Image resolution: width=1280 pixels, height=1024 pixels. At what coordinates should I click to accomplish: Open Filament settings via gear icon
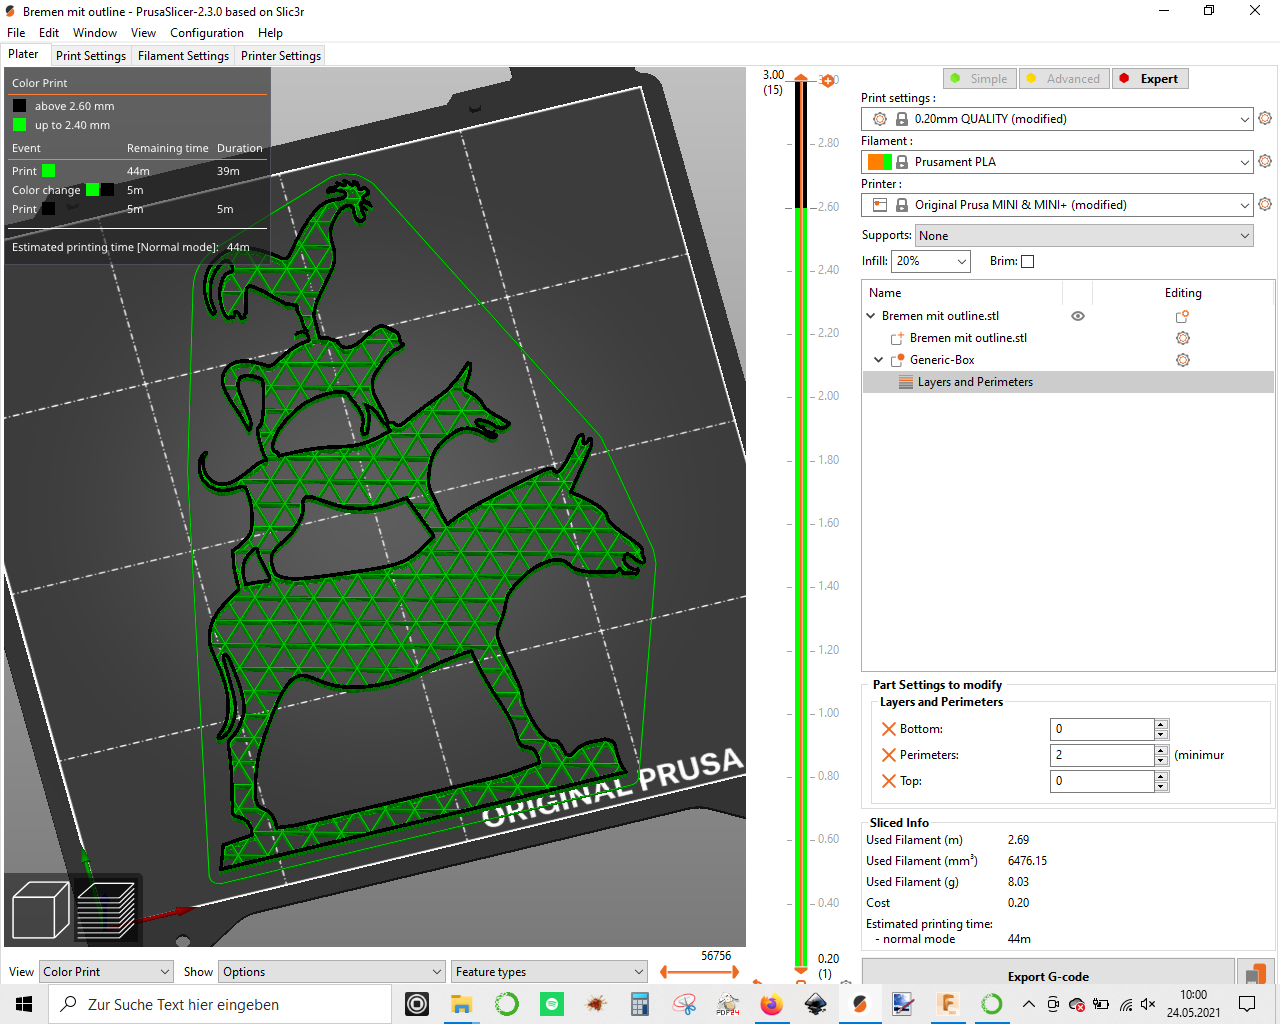[1265, 161]
